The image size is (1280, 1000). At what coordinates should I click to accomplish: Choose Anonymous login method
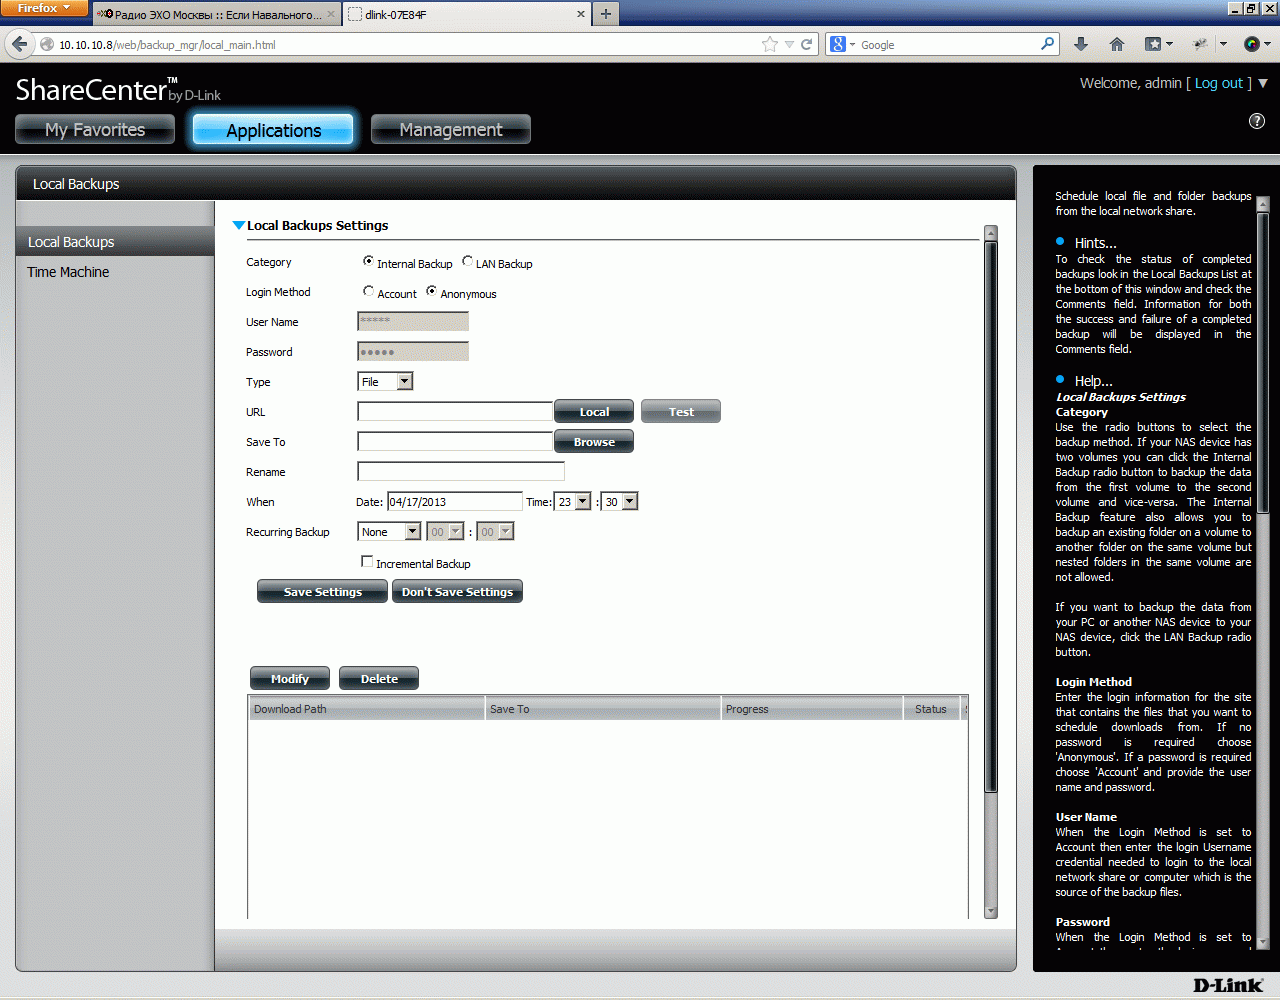tap(431, 291)
